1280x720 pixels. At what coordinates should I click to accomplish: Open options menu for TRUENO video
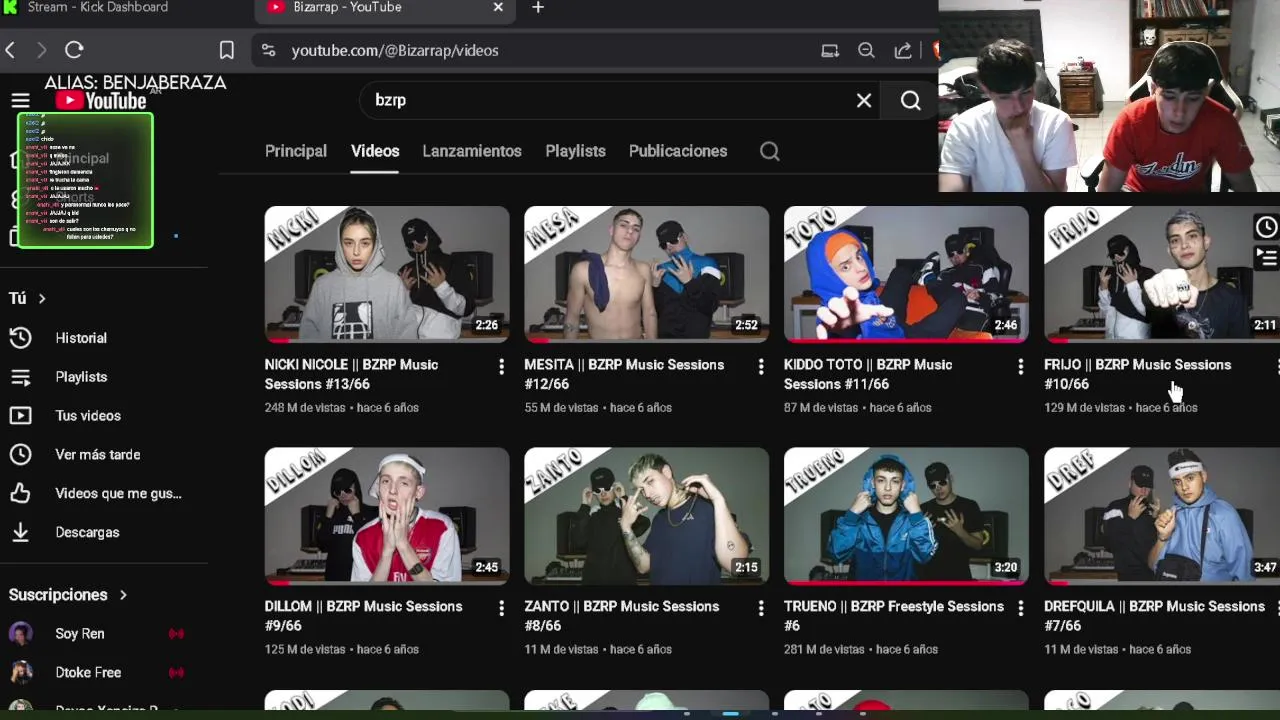point(1020,608)
